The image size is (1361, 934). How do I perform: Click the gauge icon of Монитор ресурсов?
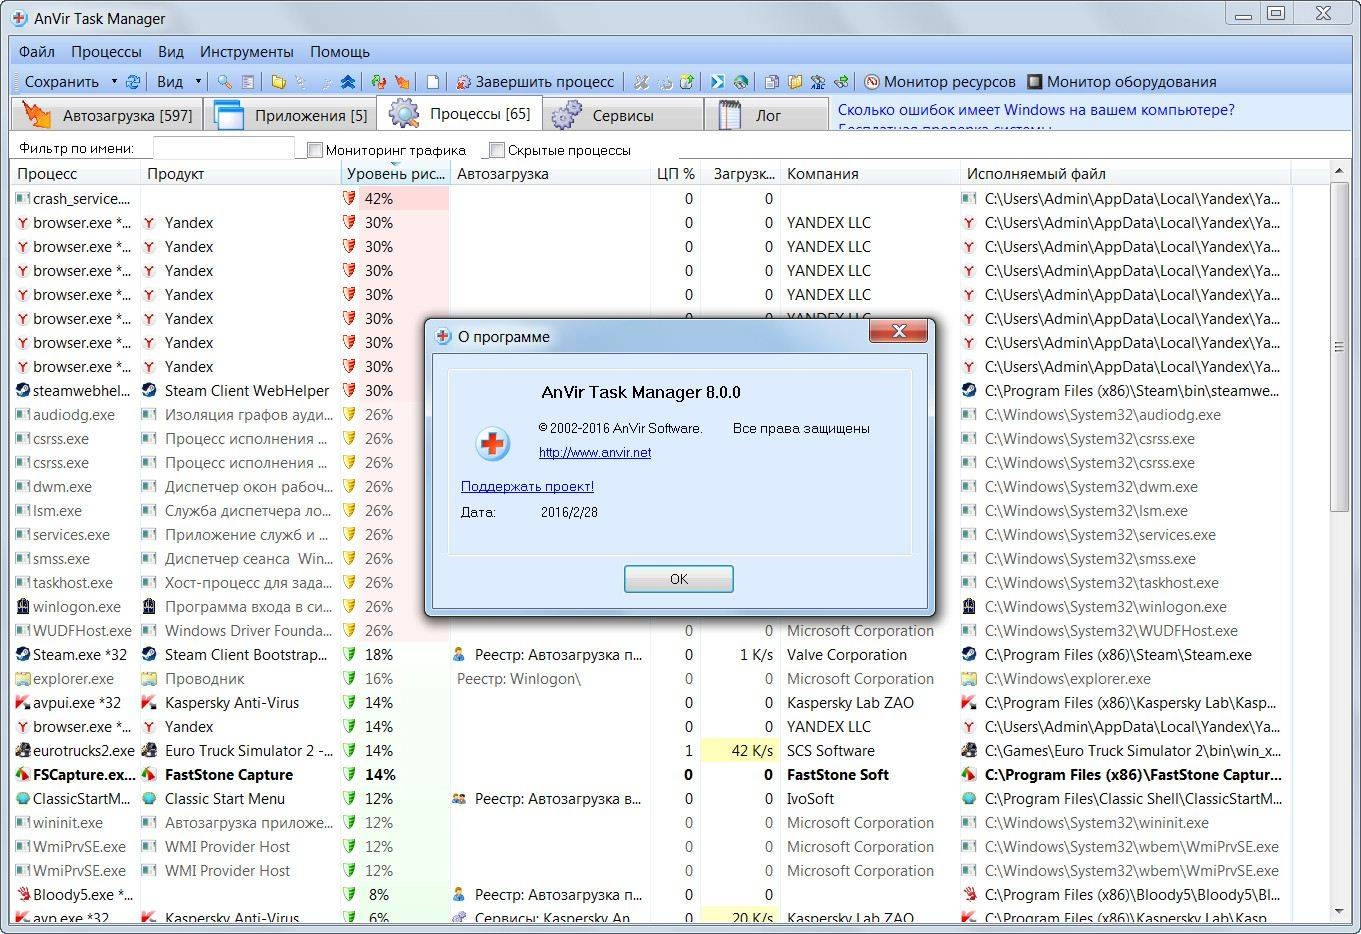click(x=872, y=82)
